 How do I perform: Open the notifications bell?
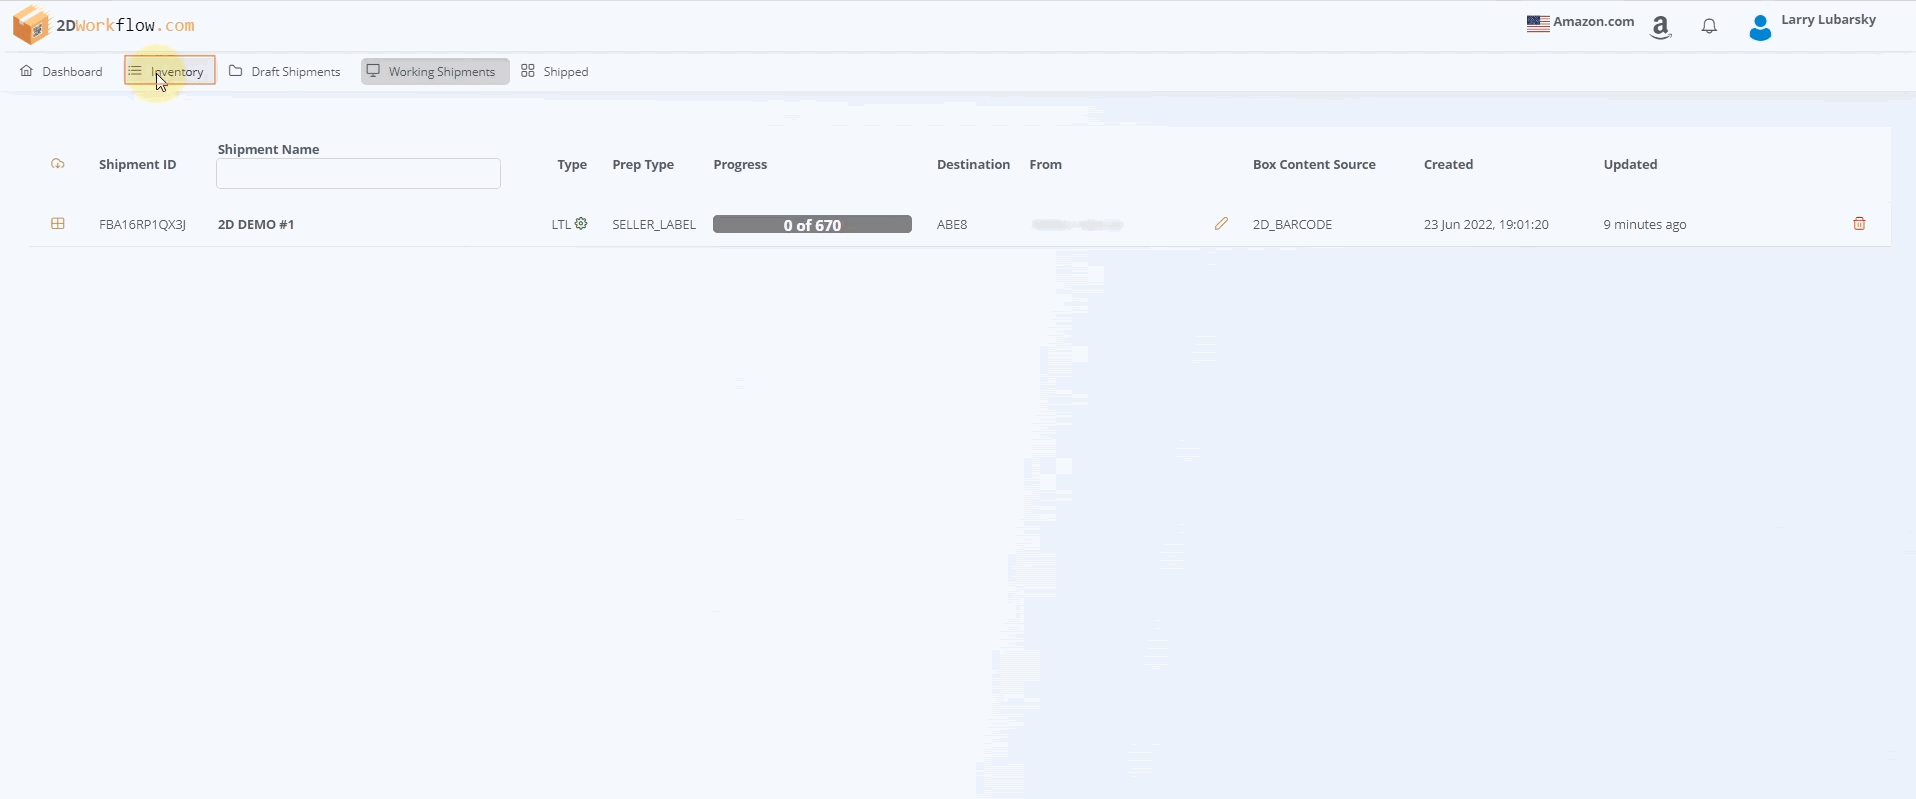(1709, 27)
